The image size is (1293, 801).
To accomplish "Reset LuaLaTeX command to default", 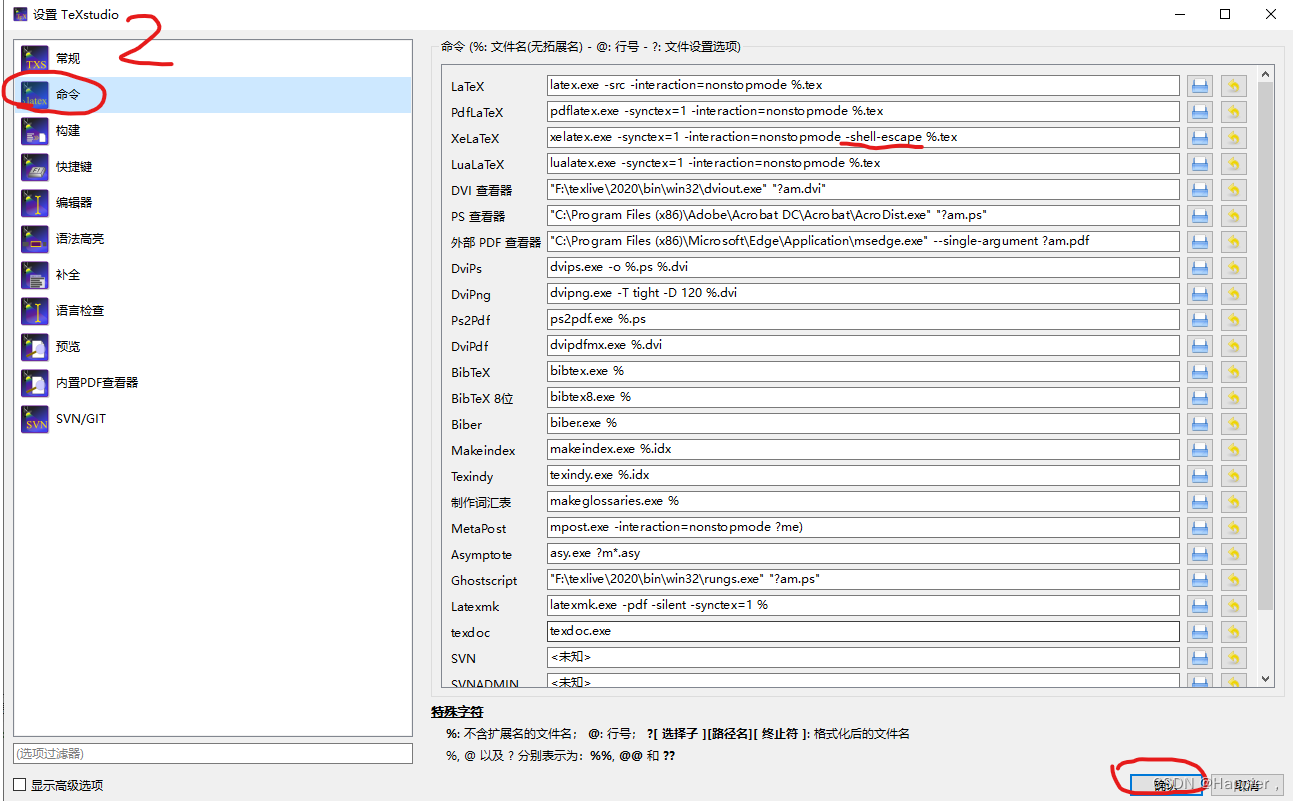I will click(1234, 164).
